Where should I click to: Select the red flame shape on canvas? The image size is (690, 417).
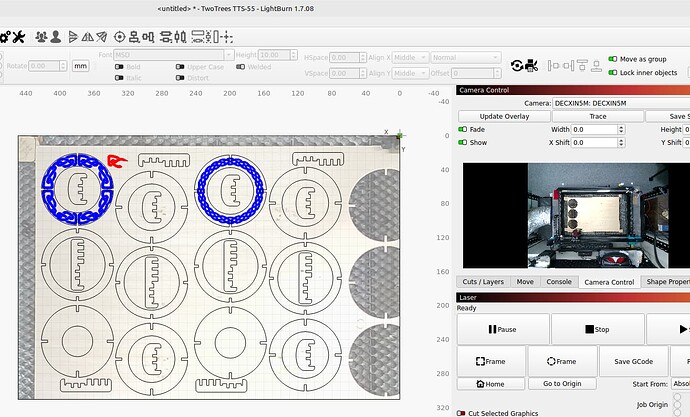[117, 161]
